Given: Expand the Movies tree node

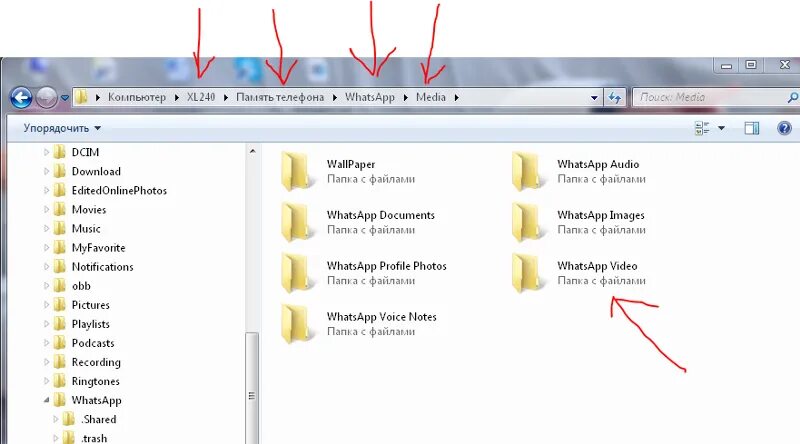Looking at the screenshot, I should (x=46, y=209).
